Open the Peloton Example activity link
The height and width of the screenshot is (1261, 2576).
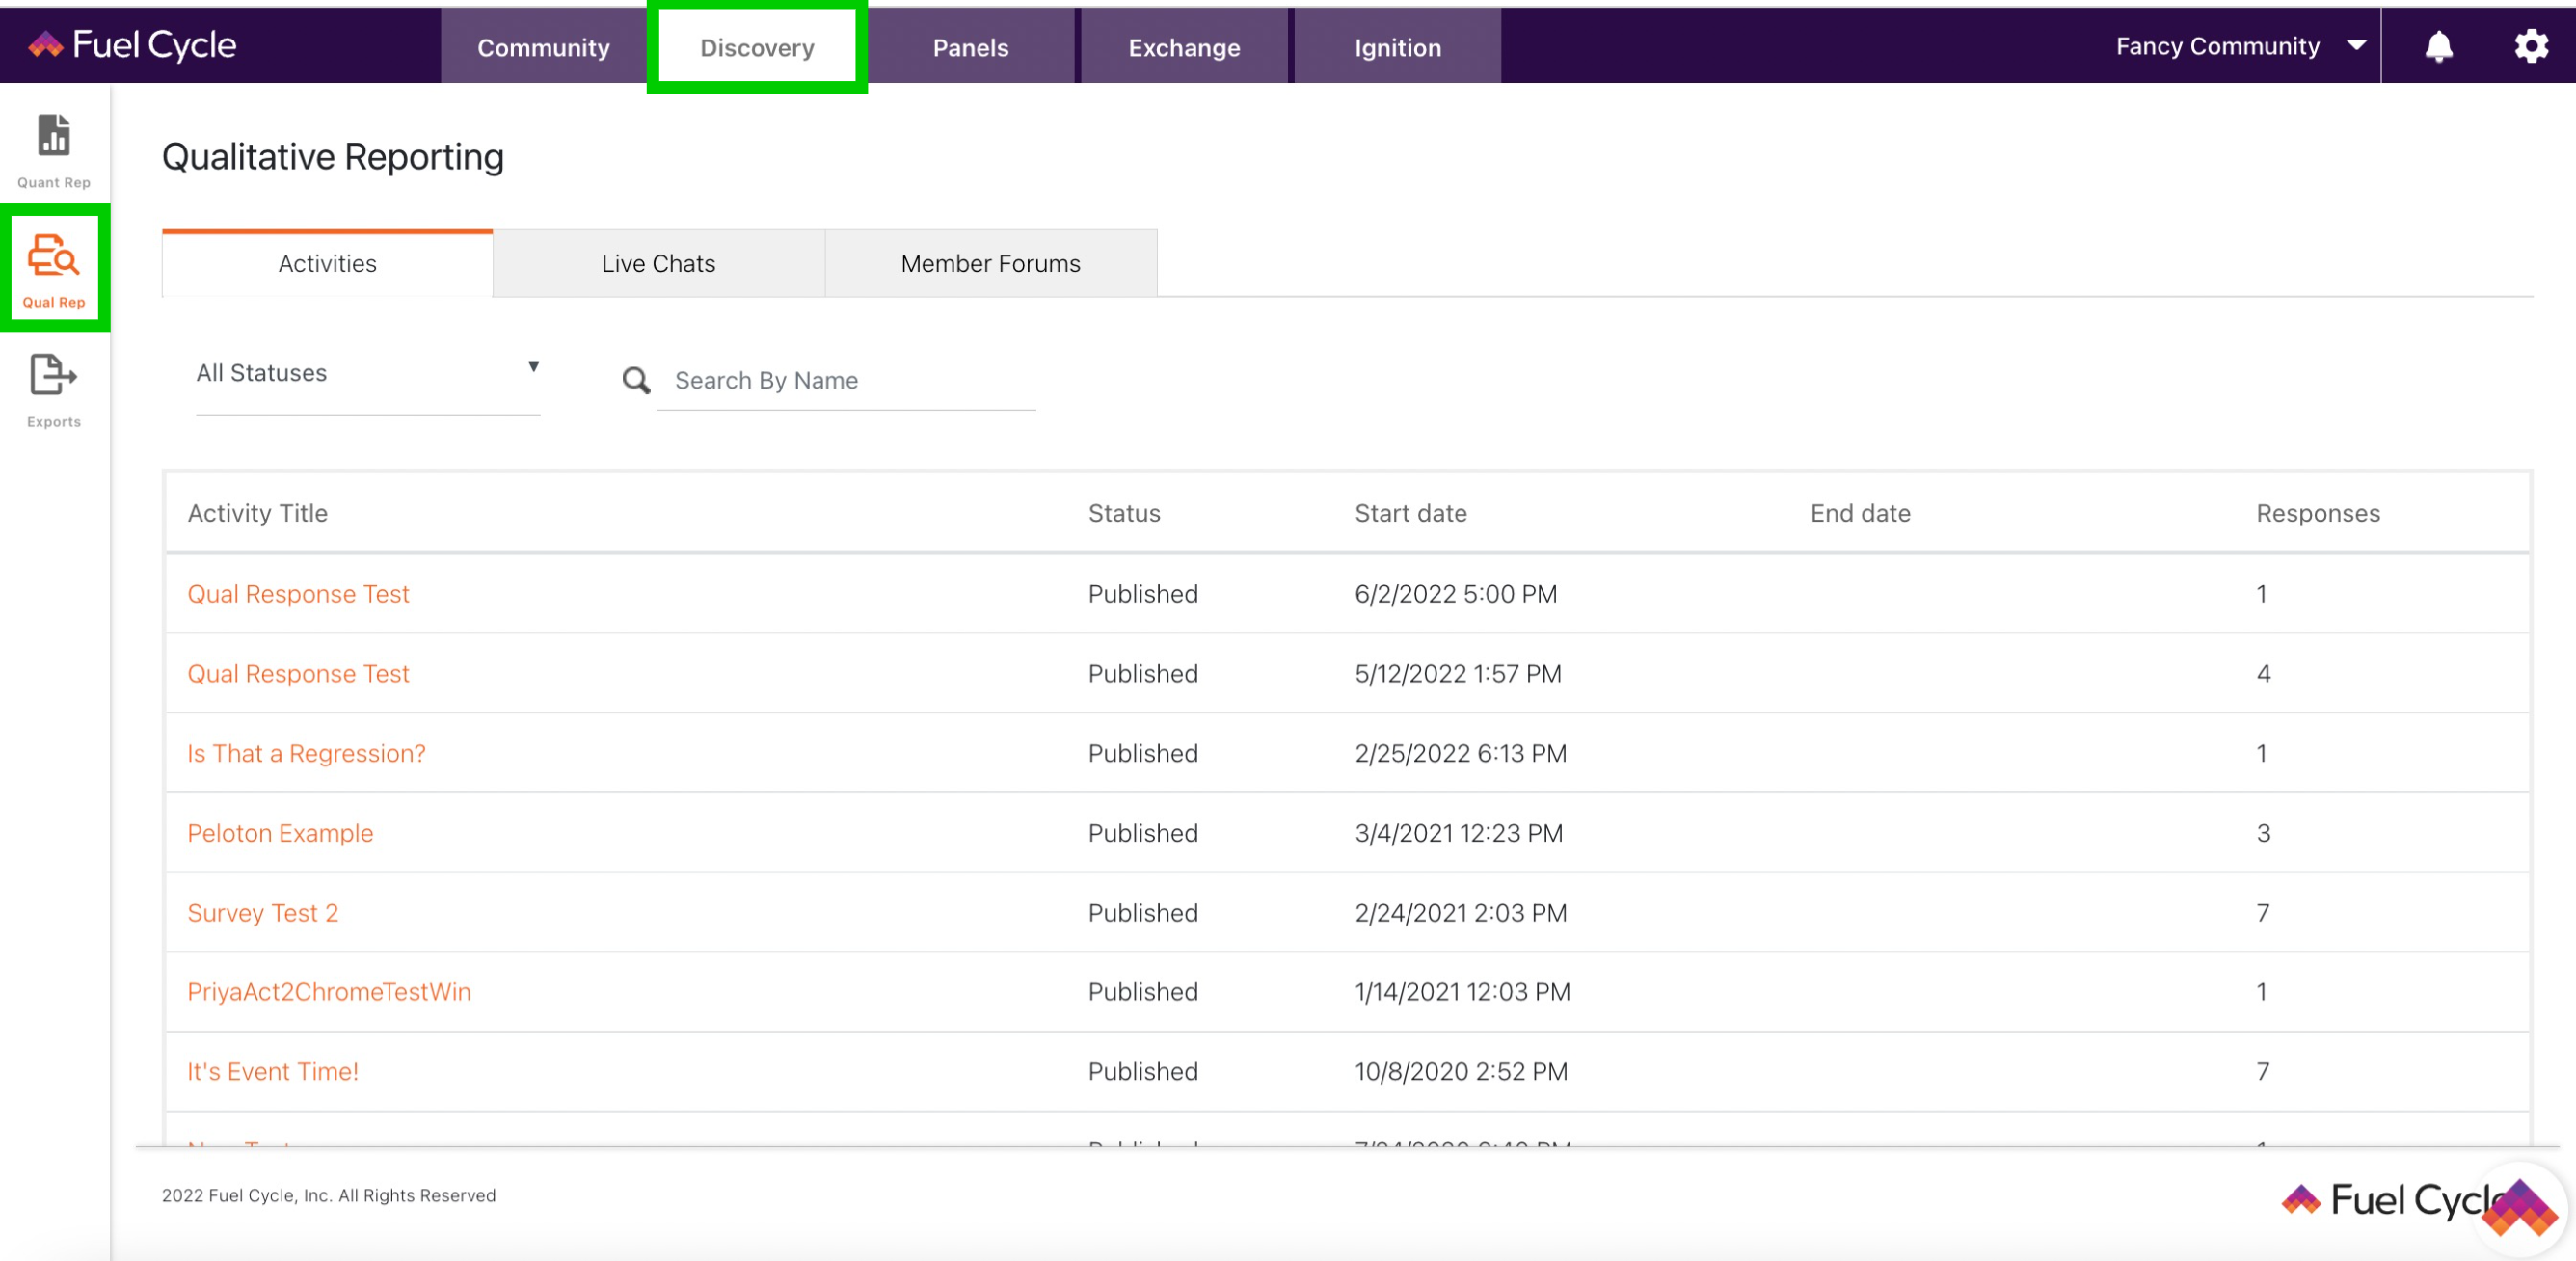(280, 832)
